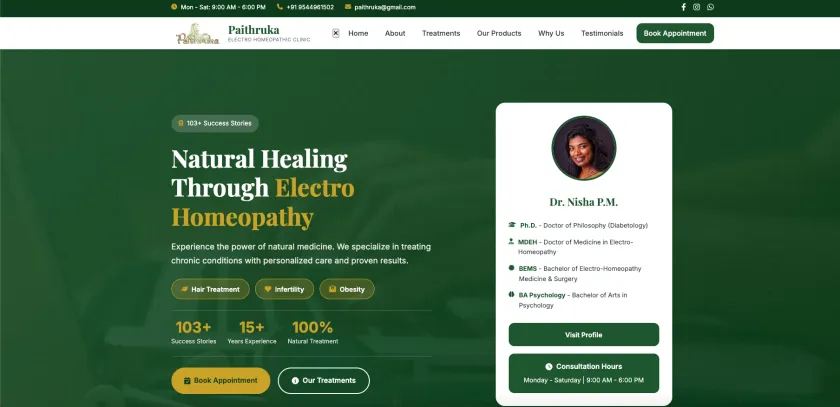Open the Facebook icon in top bar
Screen dimensions: 840x407
click(x=683, y=7)
